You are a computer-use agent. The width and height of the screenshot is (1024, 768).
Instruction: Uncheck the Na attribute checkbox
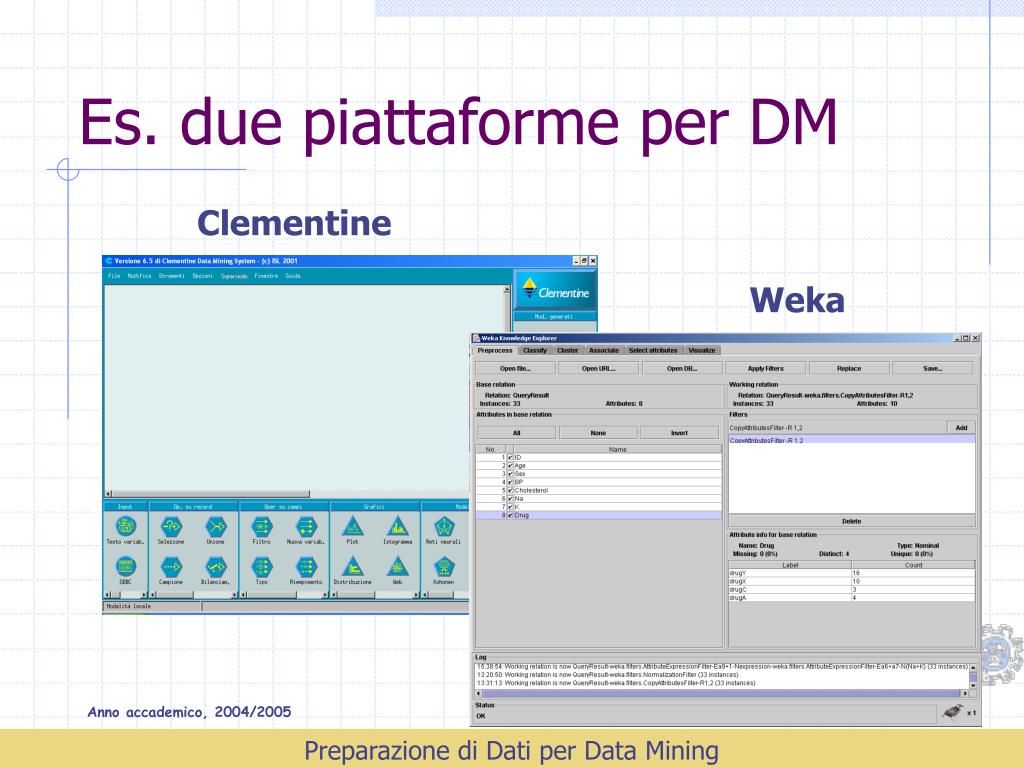click(511, 498)
